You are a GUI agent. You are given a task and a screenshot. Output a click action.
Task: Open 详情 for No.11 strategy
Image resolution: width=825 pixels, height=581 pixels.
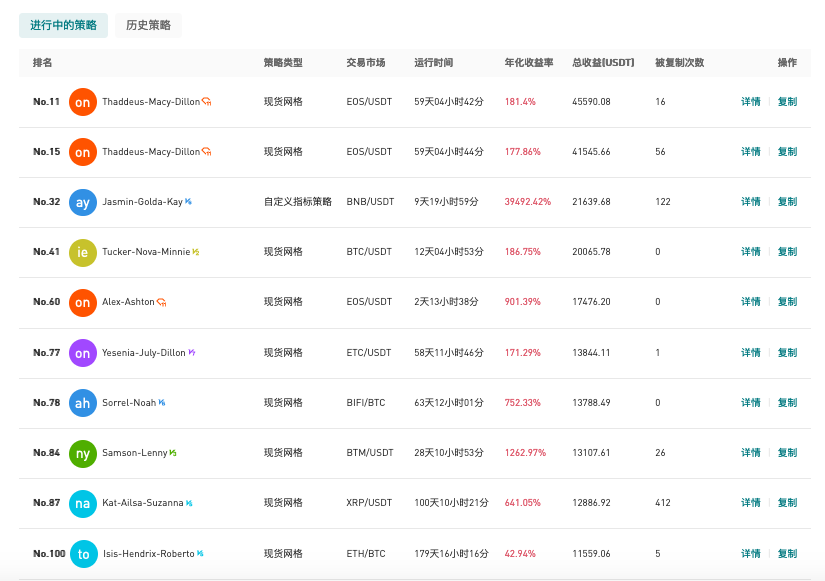[x=751, y=102]
